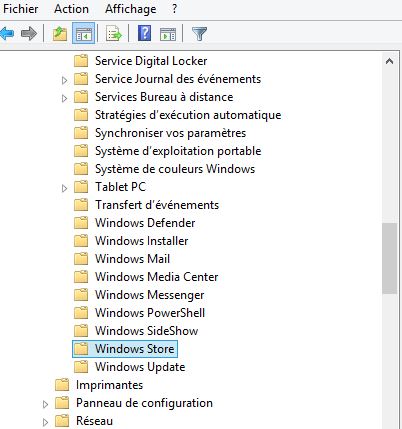Screen dimensions: 402x429
Task: Expand the Tablet PC tree node
Action: (x=64, y=188)
